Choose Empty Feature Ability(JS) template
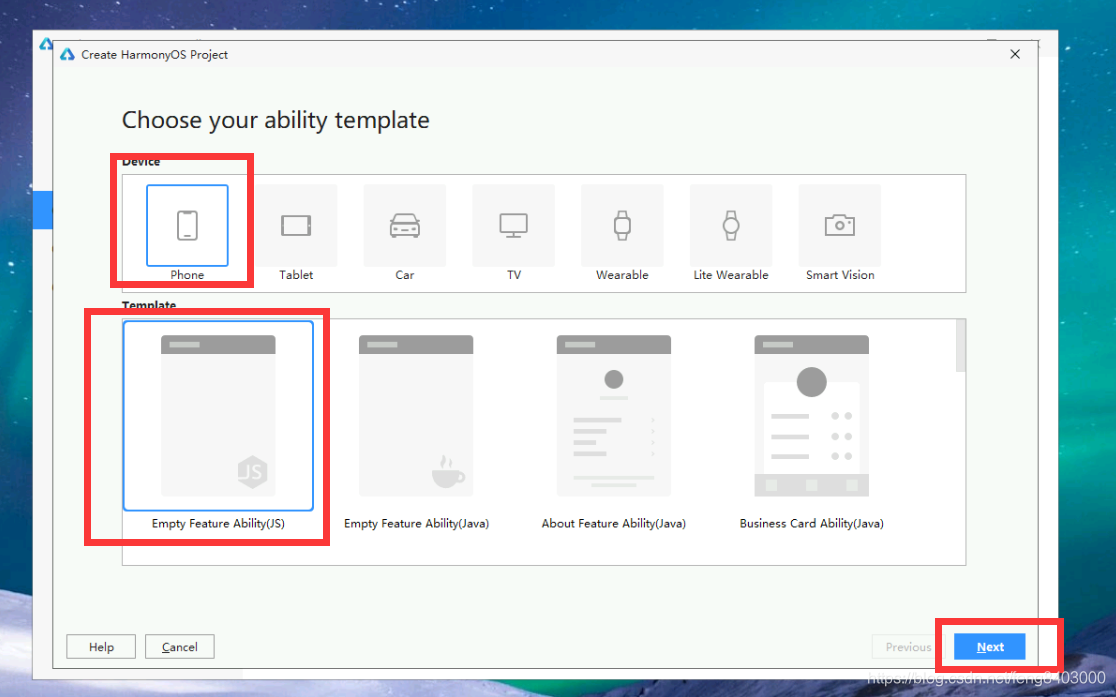Image resolution: width=1116 pixels, height=697 pixels. point(218,416)
